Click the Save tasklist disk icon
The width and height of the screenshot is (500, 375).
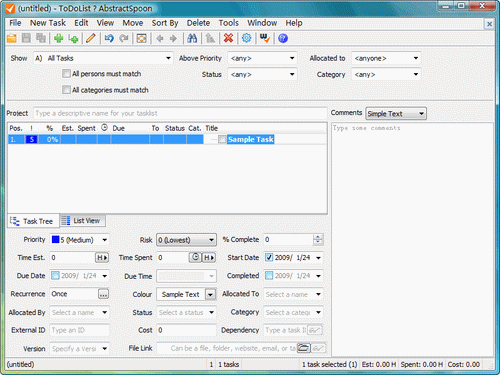(26, 38)
